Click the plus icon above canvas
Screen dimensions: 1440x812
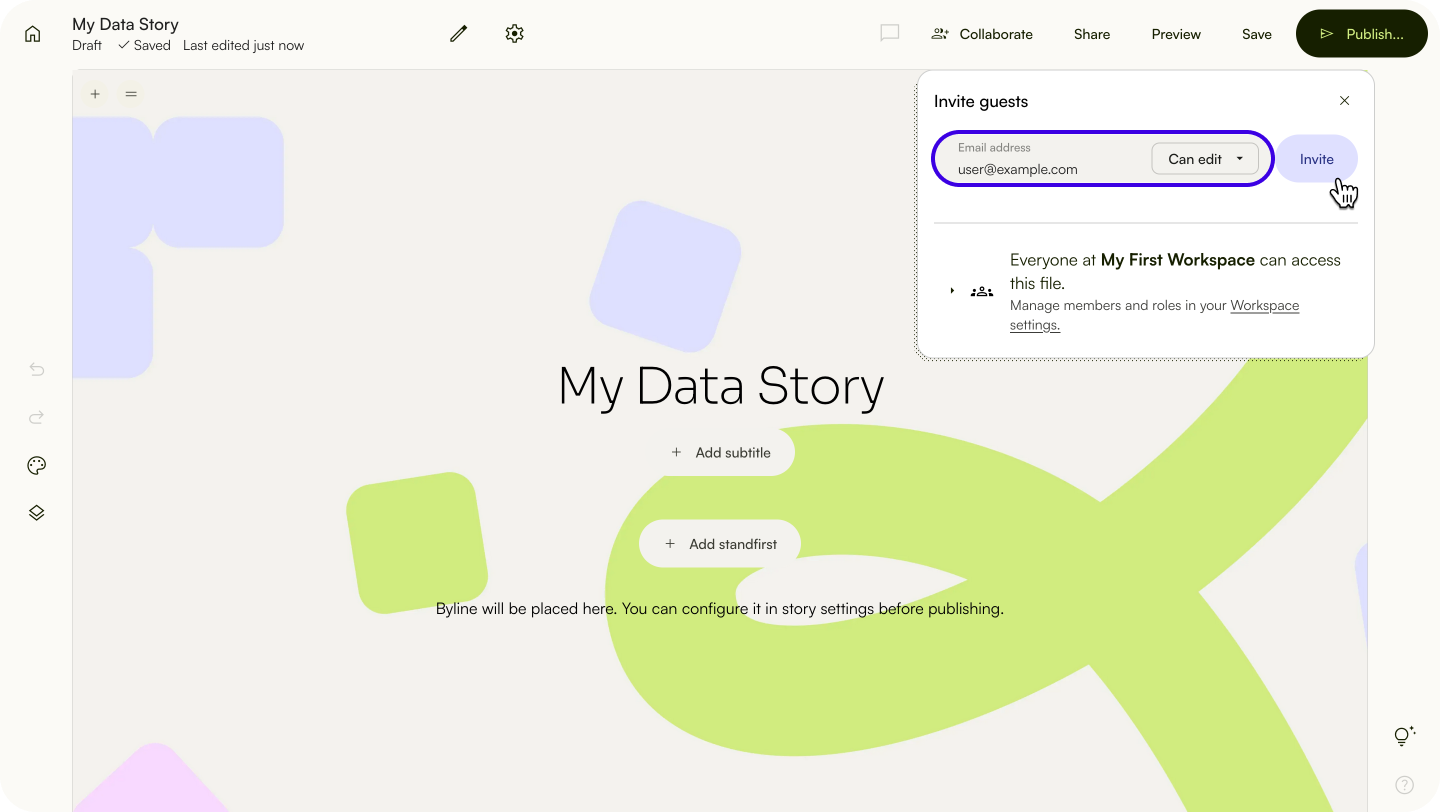95,94
